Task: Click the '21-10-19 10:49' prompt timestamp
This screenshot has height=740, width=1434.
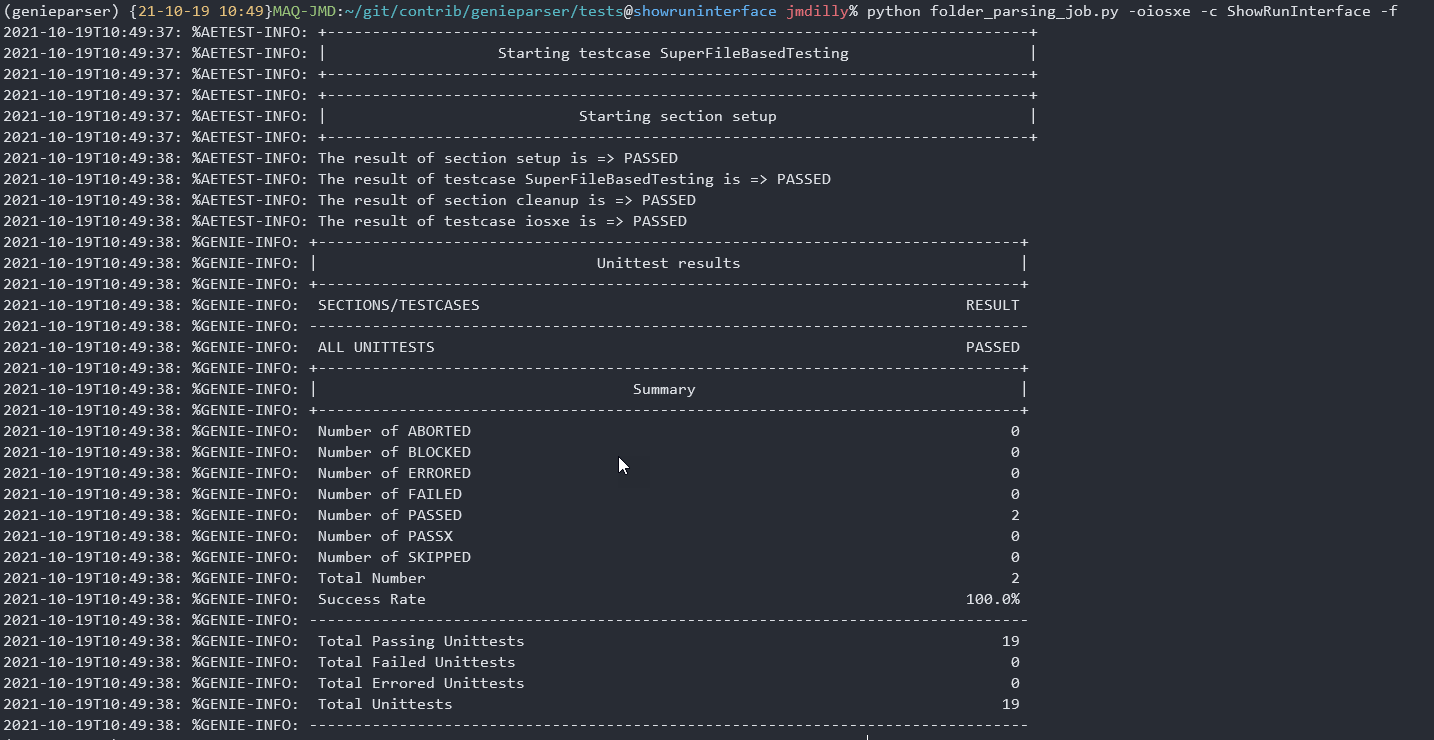Action: click(x=201, y=11)
